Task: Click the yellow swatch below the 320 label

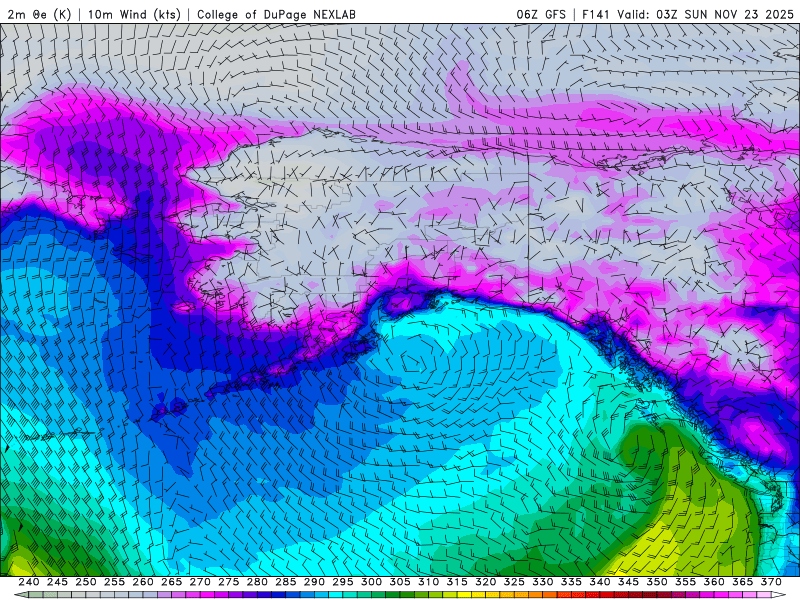Action: click(x=479, y=595)
